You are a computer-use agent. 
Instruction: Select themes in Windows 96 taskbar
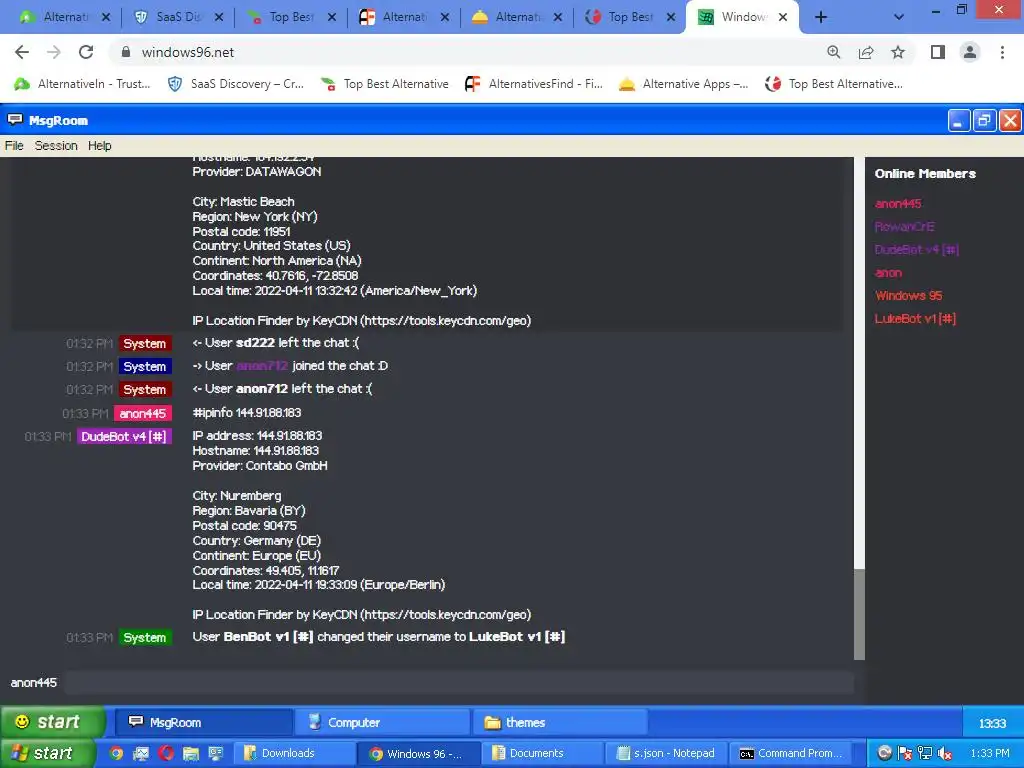pos(560,722)
